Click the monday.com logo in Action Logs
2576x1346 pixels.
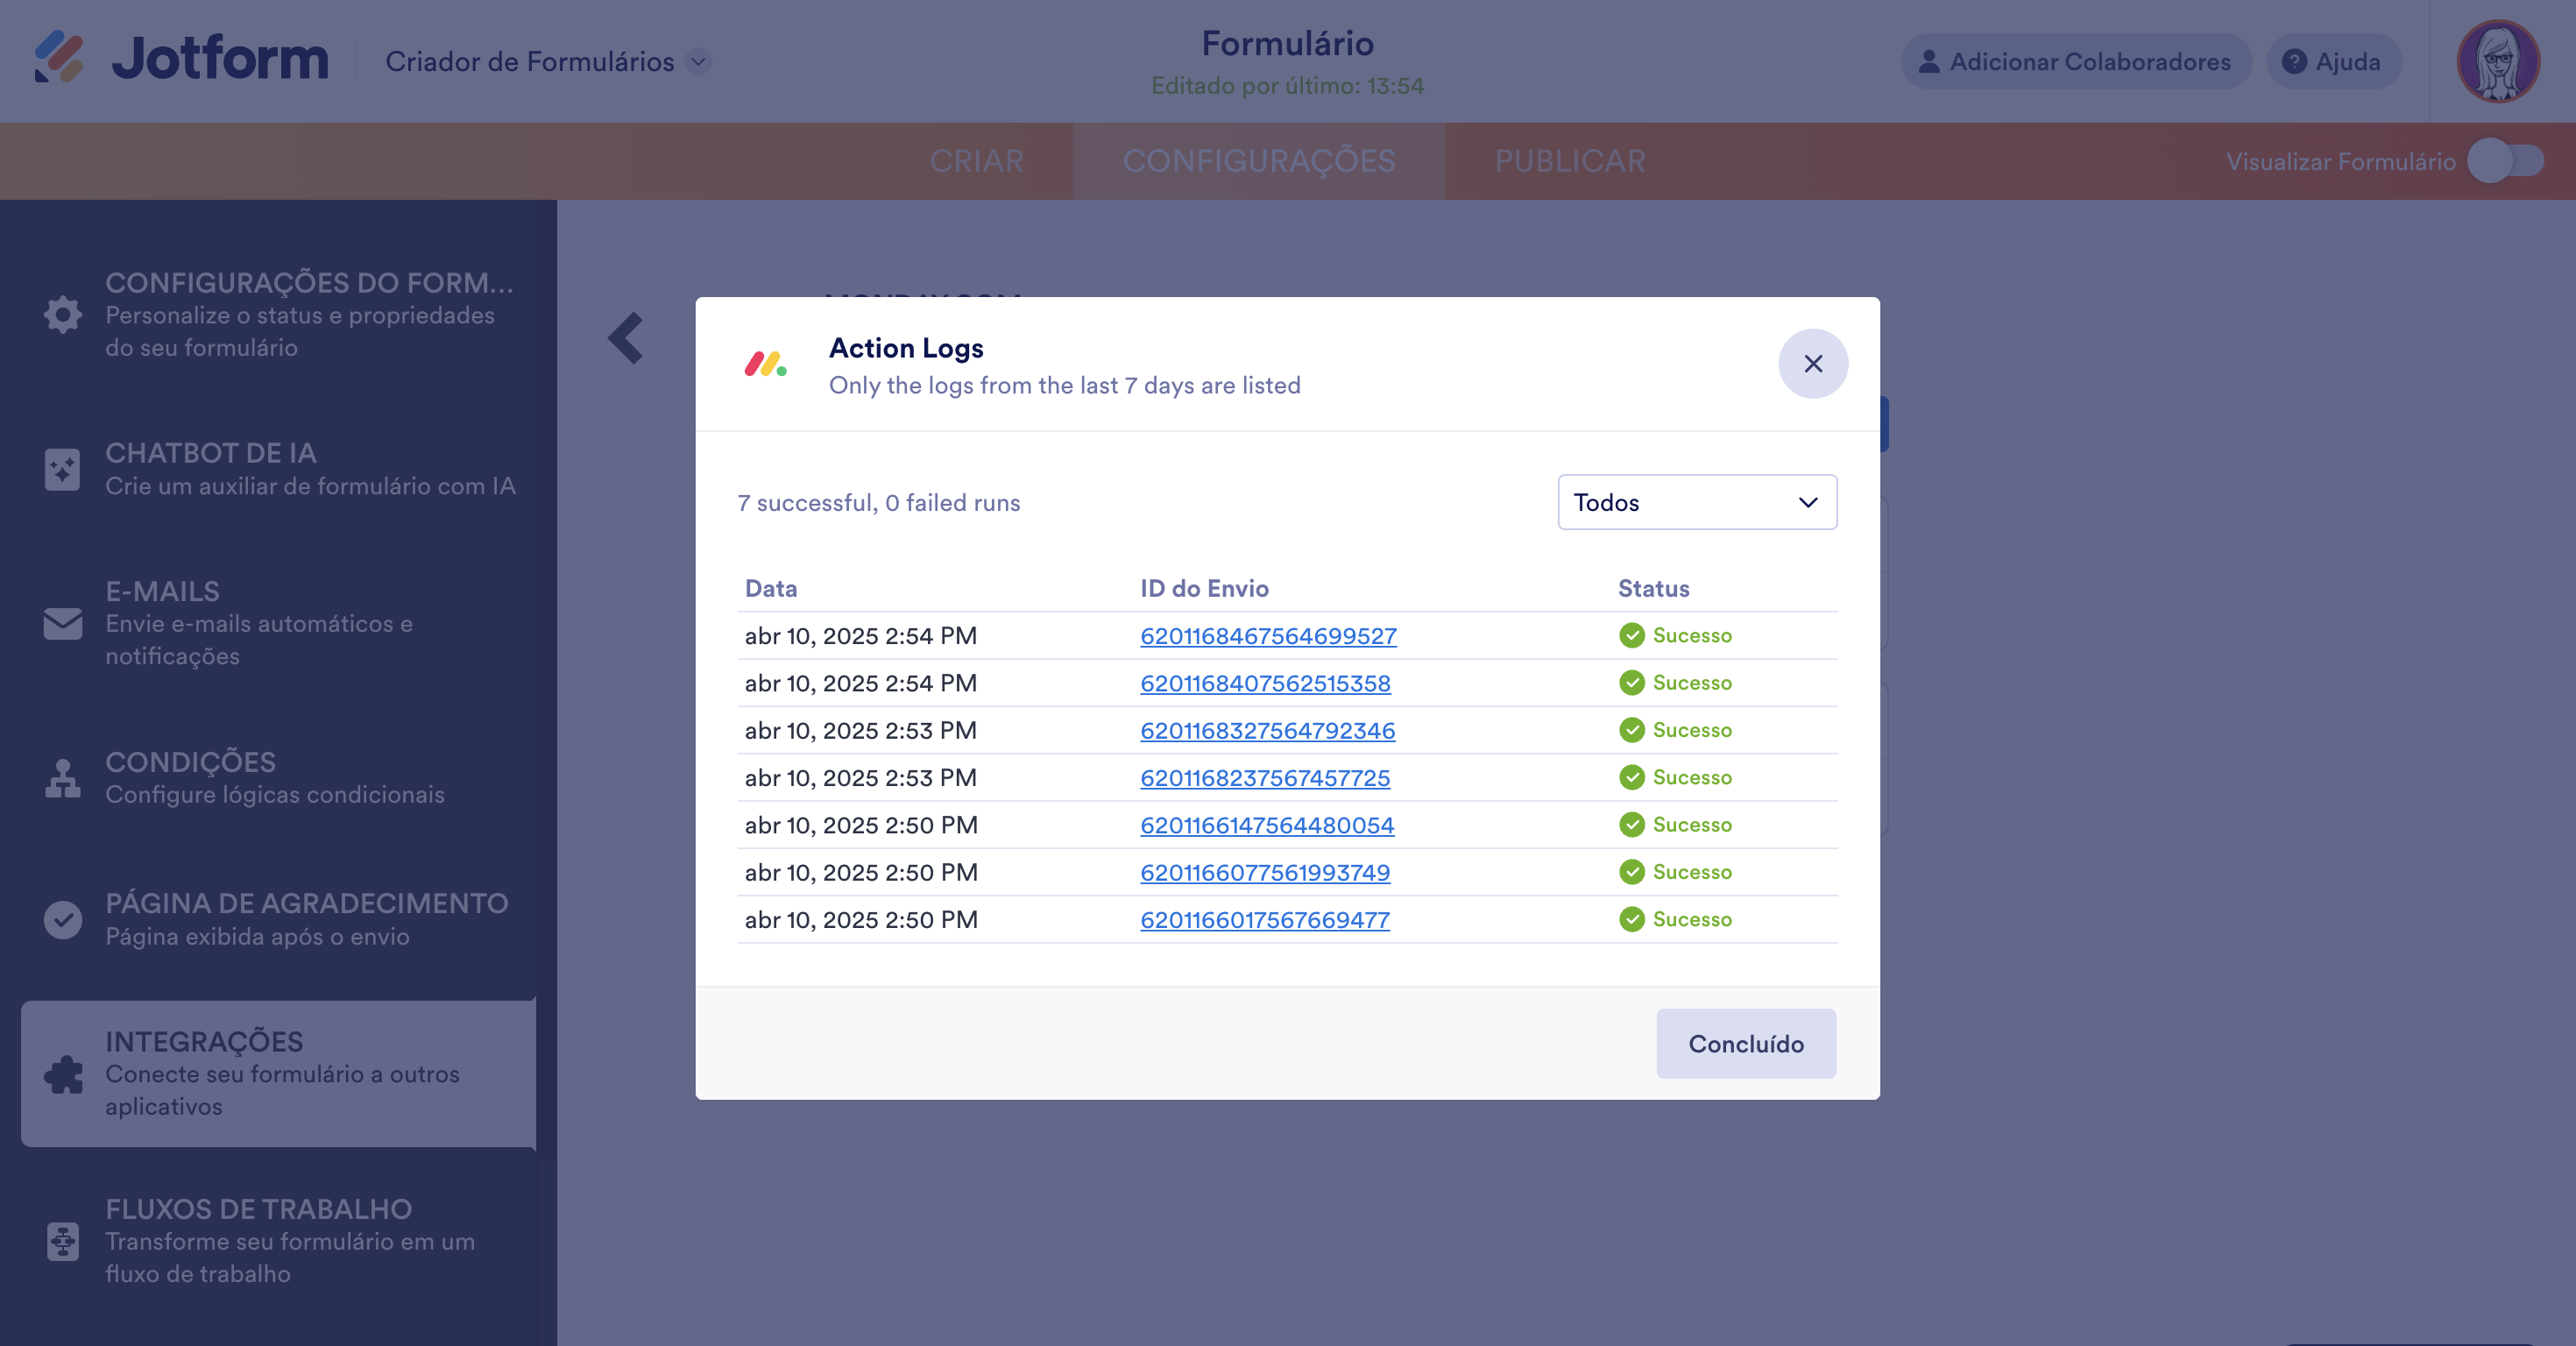(x=766, y=364)
